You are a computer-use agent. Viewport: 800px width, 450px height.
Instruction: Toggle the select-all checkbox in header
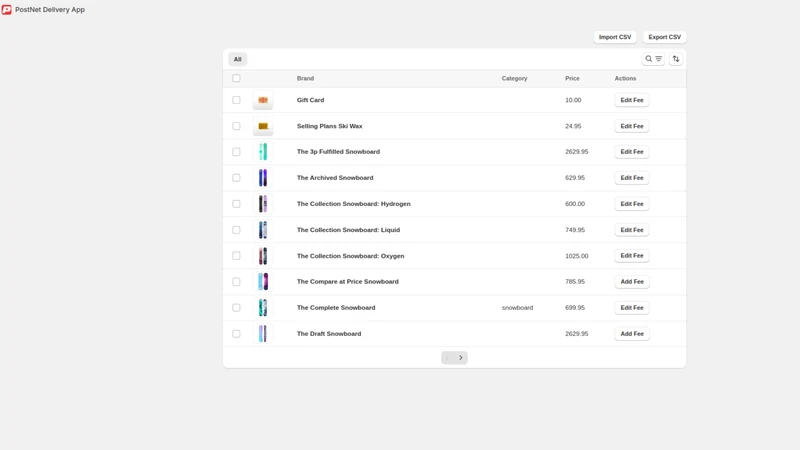click(236, 78)
